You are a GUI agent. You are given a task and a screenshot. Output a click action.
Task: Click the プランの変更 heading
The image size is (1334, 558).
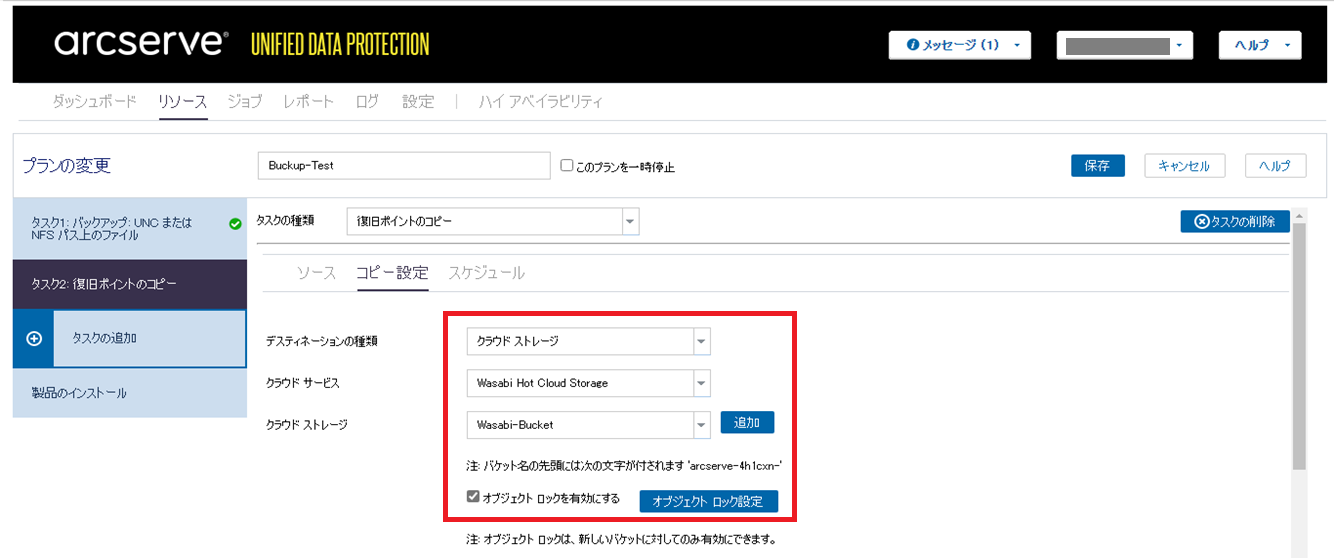pyautogui.click(x=69, y=166)
